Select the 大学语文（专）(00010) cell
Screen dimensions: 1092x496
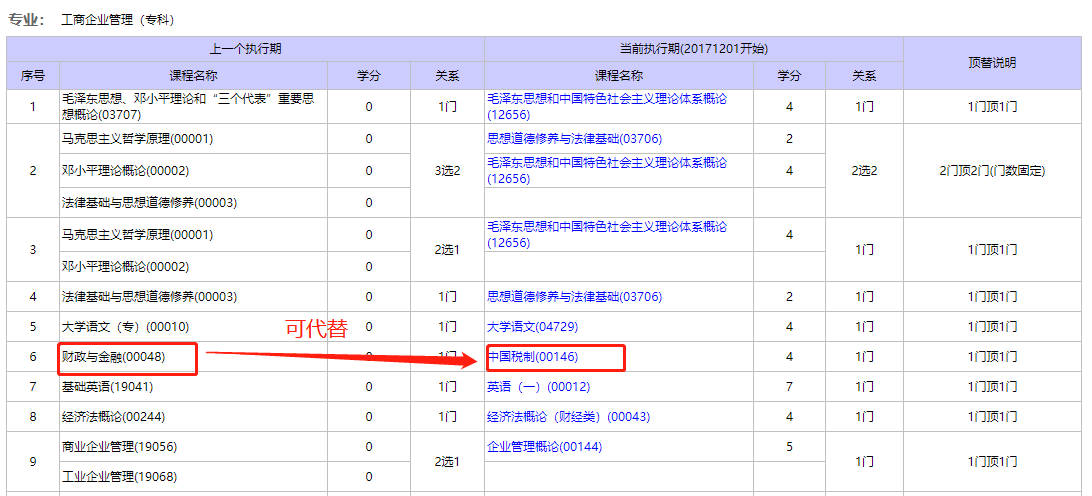[125, 326]
